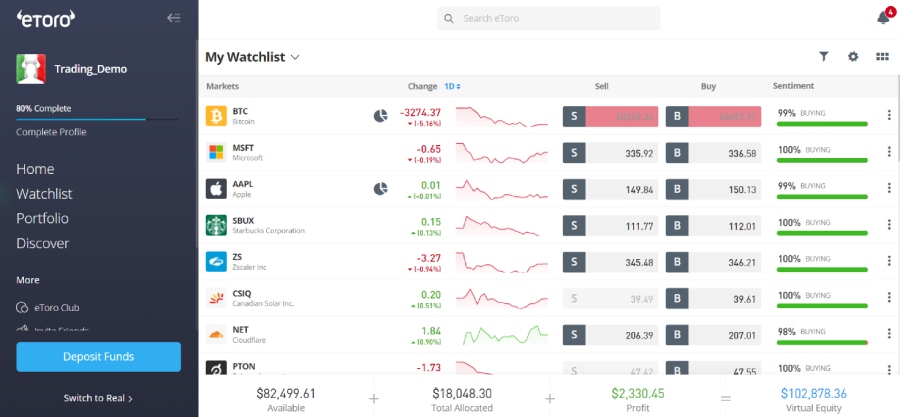Viewport: 900px width, 417px height.
Task: Click the BTC portfolio pie icon
Action: click(x=380, y=116)
